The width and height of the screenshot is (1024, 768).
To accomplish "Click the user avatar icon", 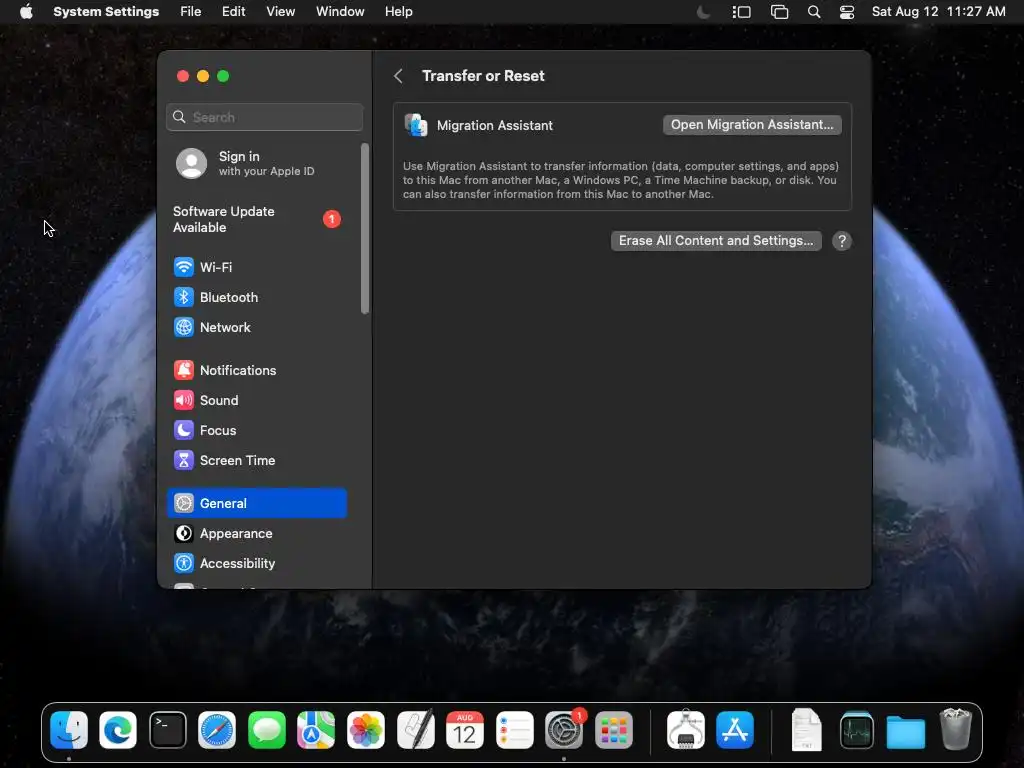I will point(191,163).
